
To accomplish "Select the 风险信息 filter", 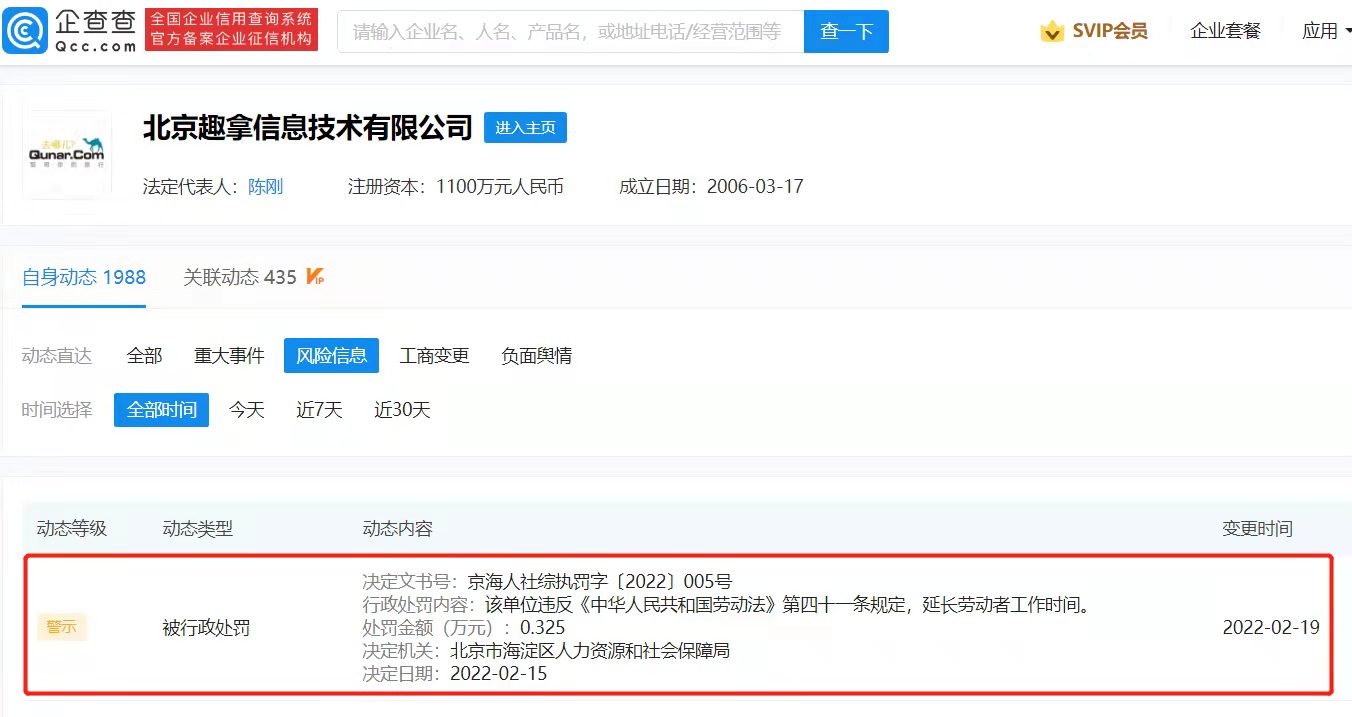I will tap(331, 356).
